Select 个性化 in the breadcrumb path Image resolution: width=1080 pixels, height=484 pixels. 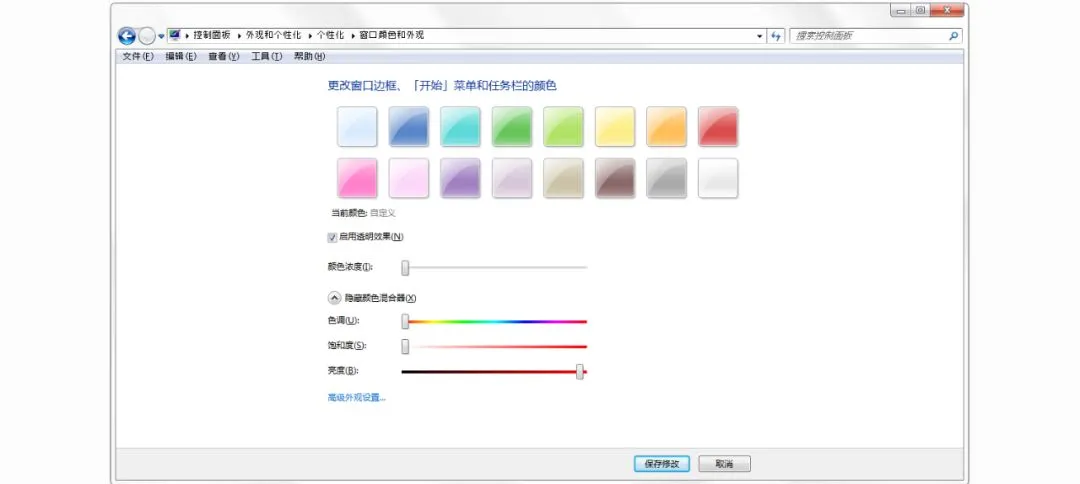331,35
